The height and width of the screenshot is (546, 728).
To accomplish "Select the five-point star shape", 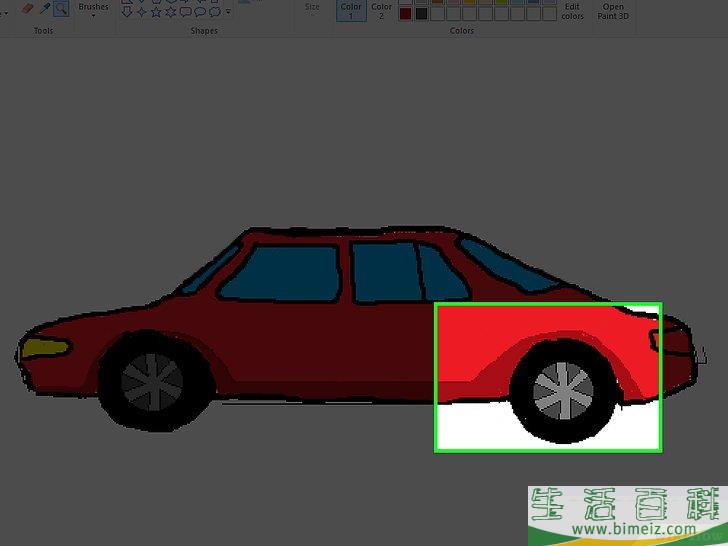I will (x=156, y=12).
